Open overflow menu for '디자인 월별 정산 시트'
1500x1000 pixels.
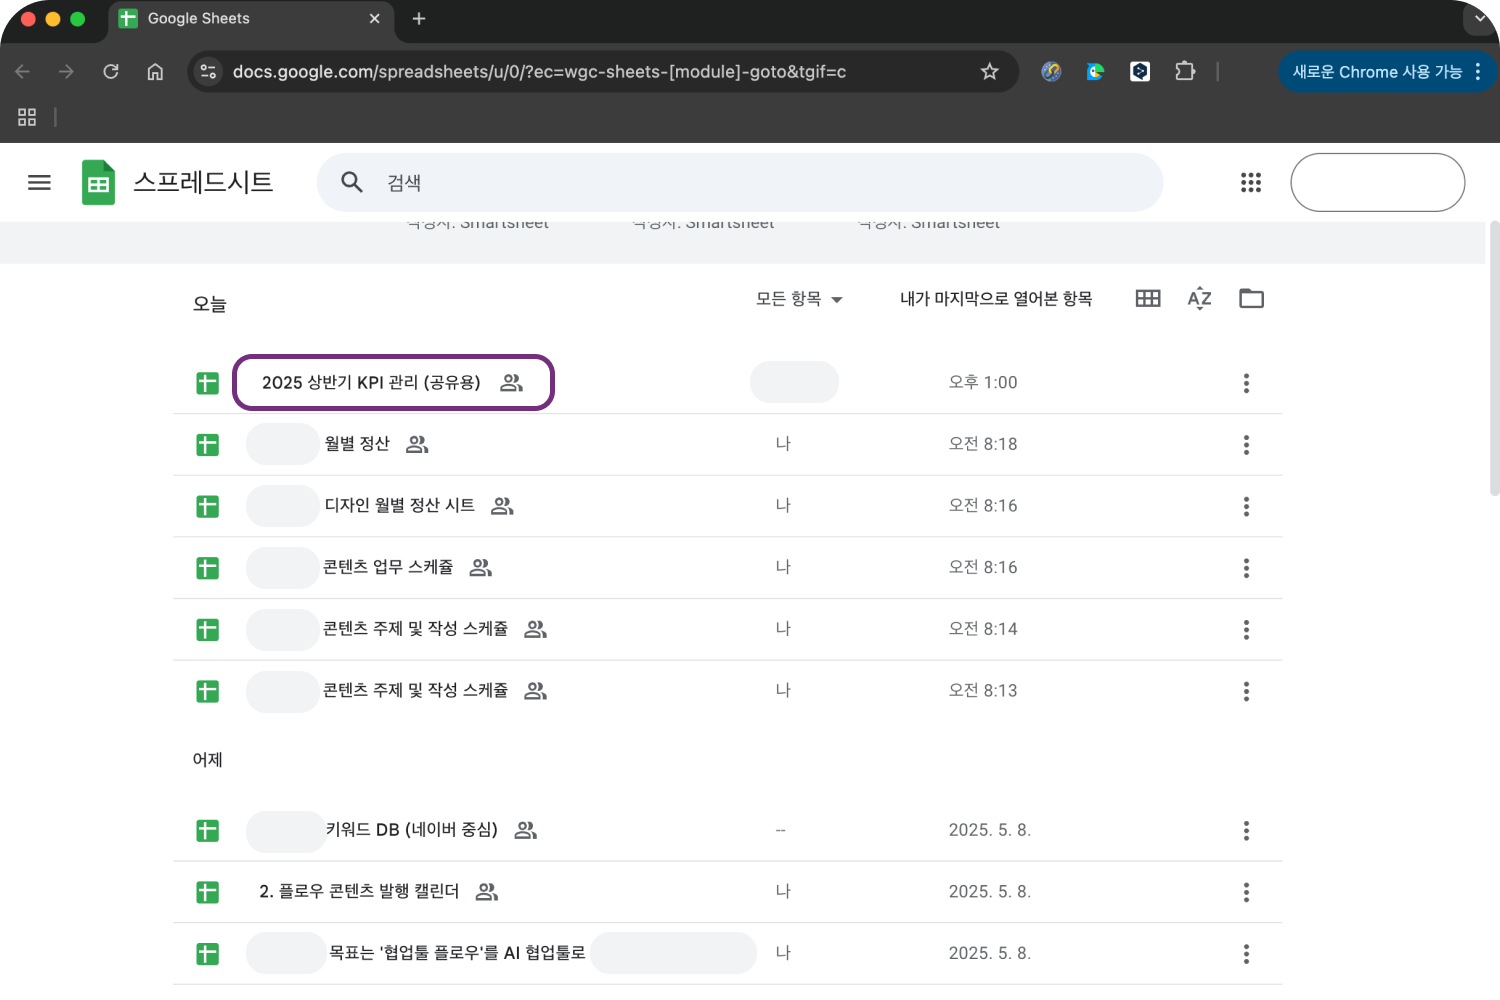1246,506
